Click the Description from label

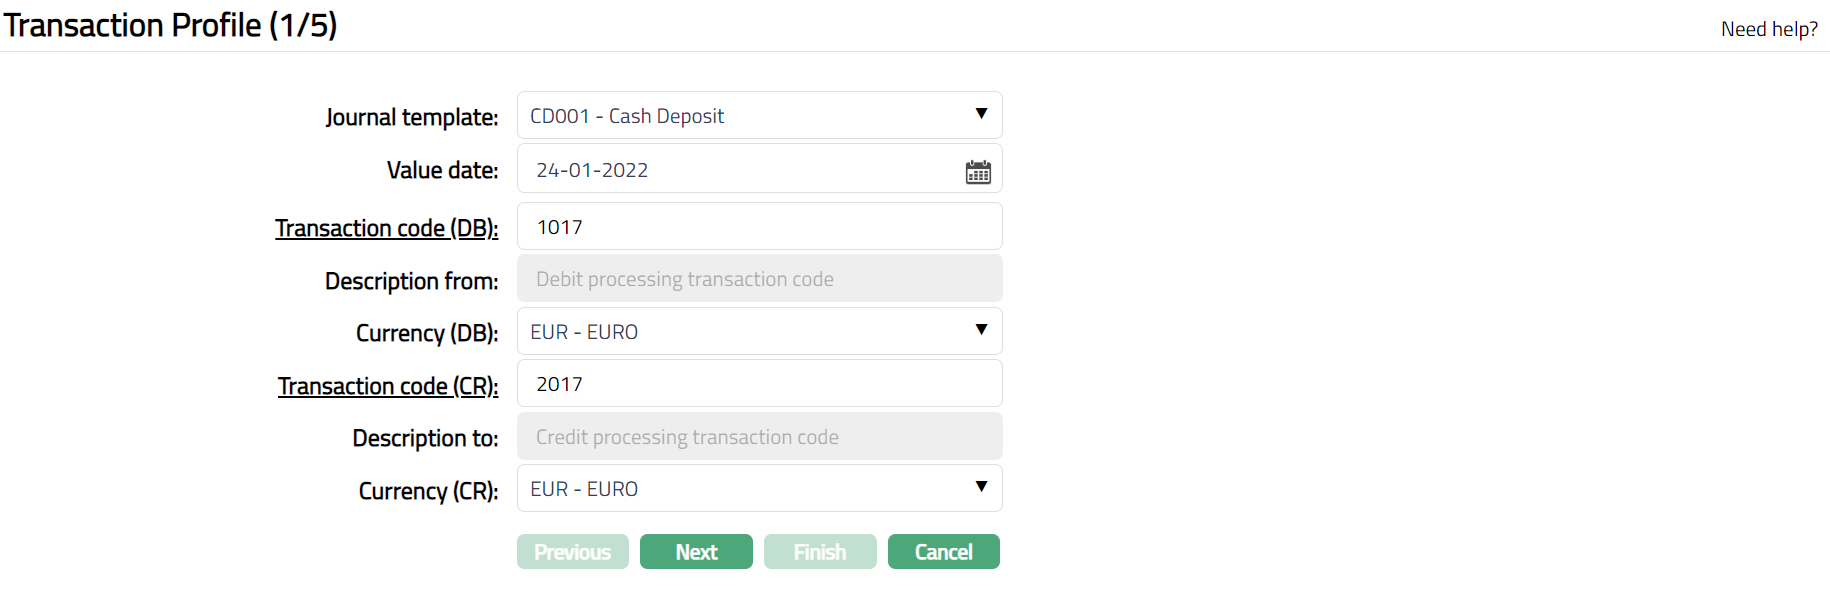(x=411, y=282)
